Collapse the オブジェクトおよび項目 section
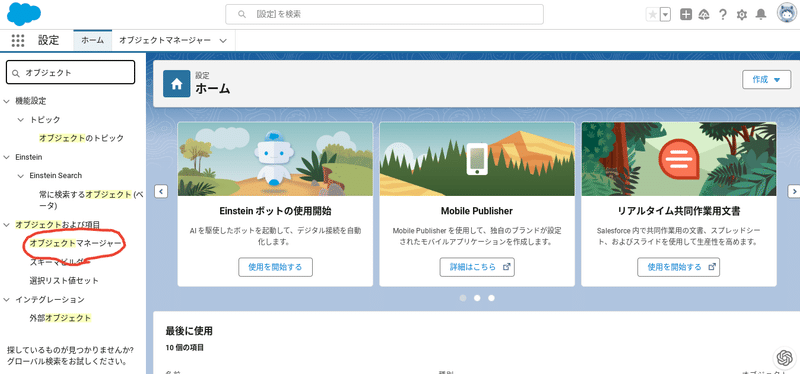This screenshot has height=374, width=800. [x=7, y=225]
